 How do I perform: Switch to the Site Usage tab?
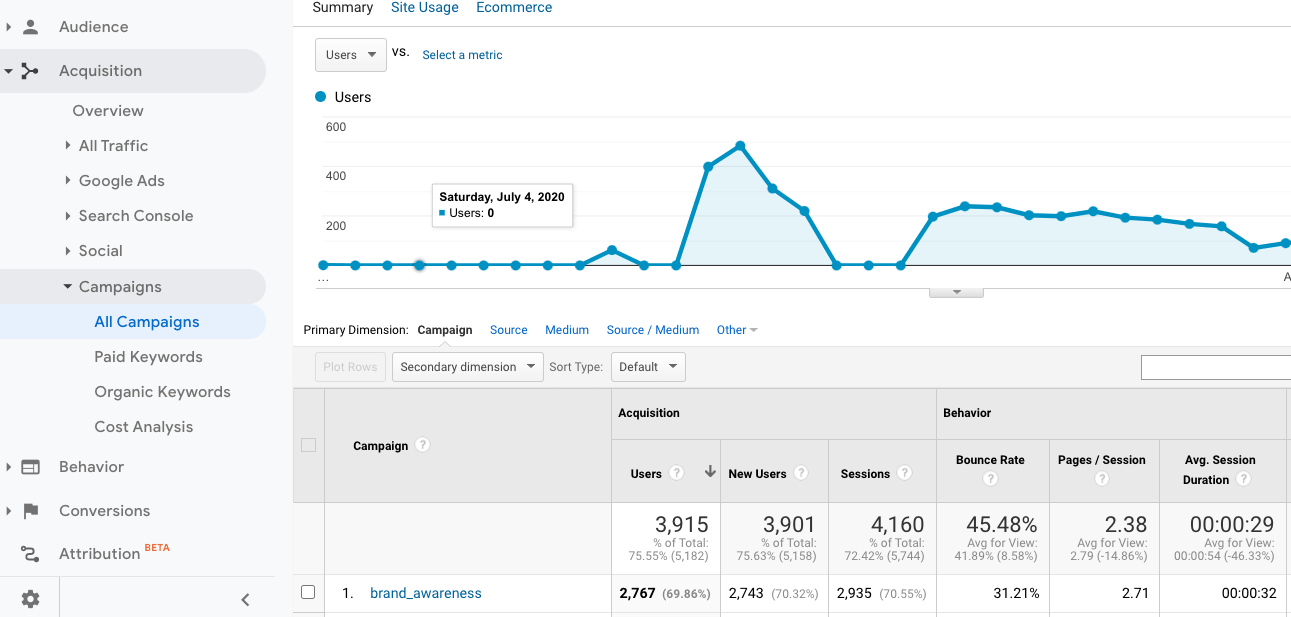(x=424, y=8)
